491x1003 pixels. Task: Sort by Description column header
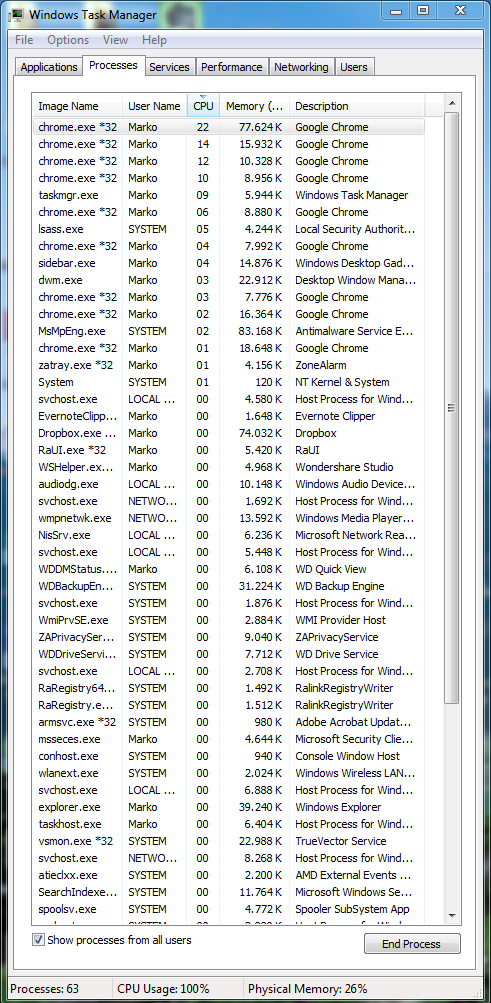pos(357,106)
